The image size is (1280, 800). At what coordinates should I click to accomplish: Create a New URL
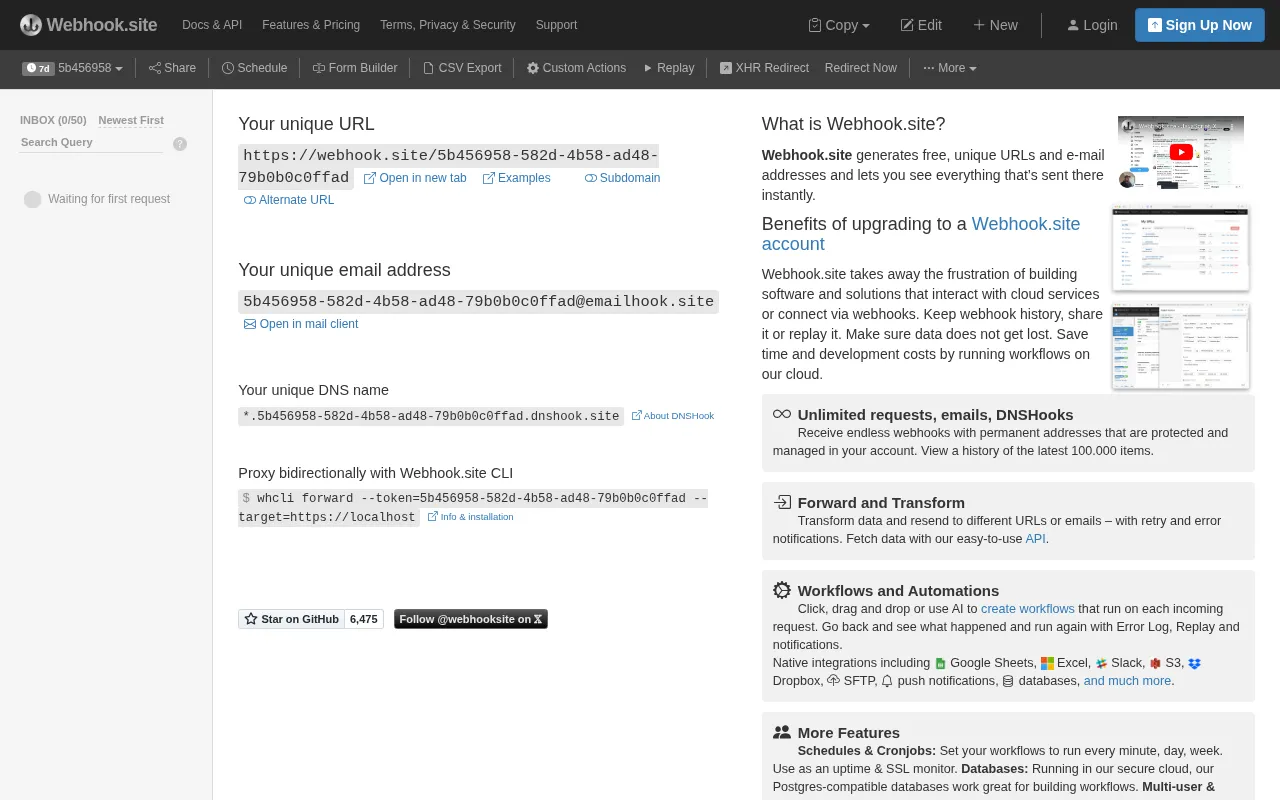[995, 25]
